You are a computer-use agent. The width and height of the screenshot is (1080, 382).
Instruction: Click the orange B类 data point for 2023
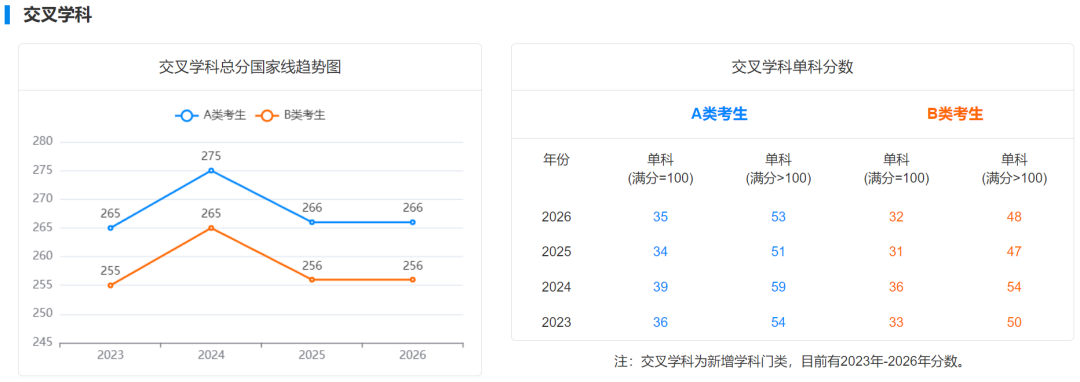click(x=110, y=285)
